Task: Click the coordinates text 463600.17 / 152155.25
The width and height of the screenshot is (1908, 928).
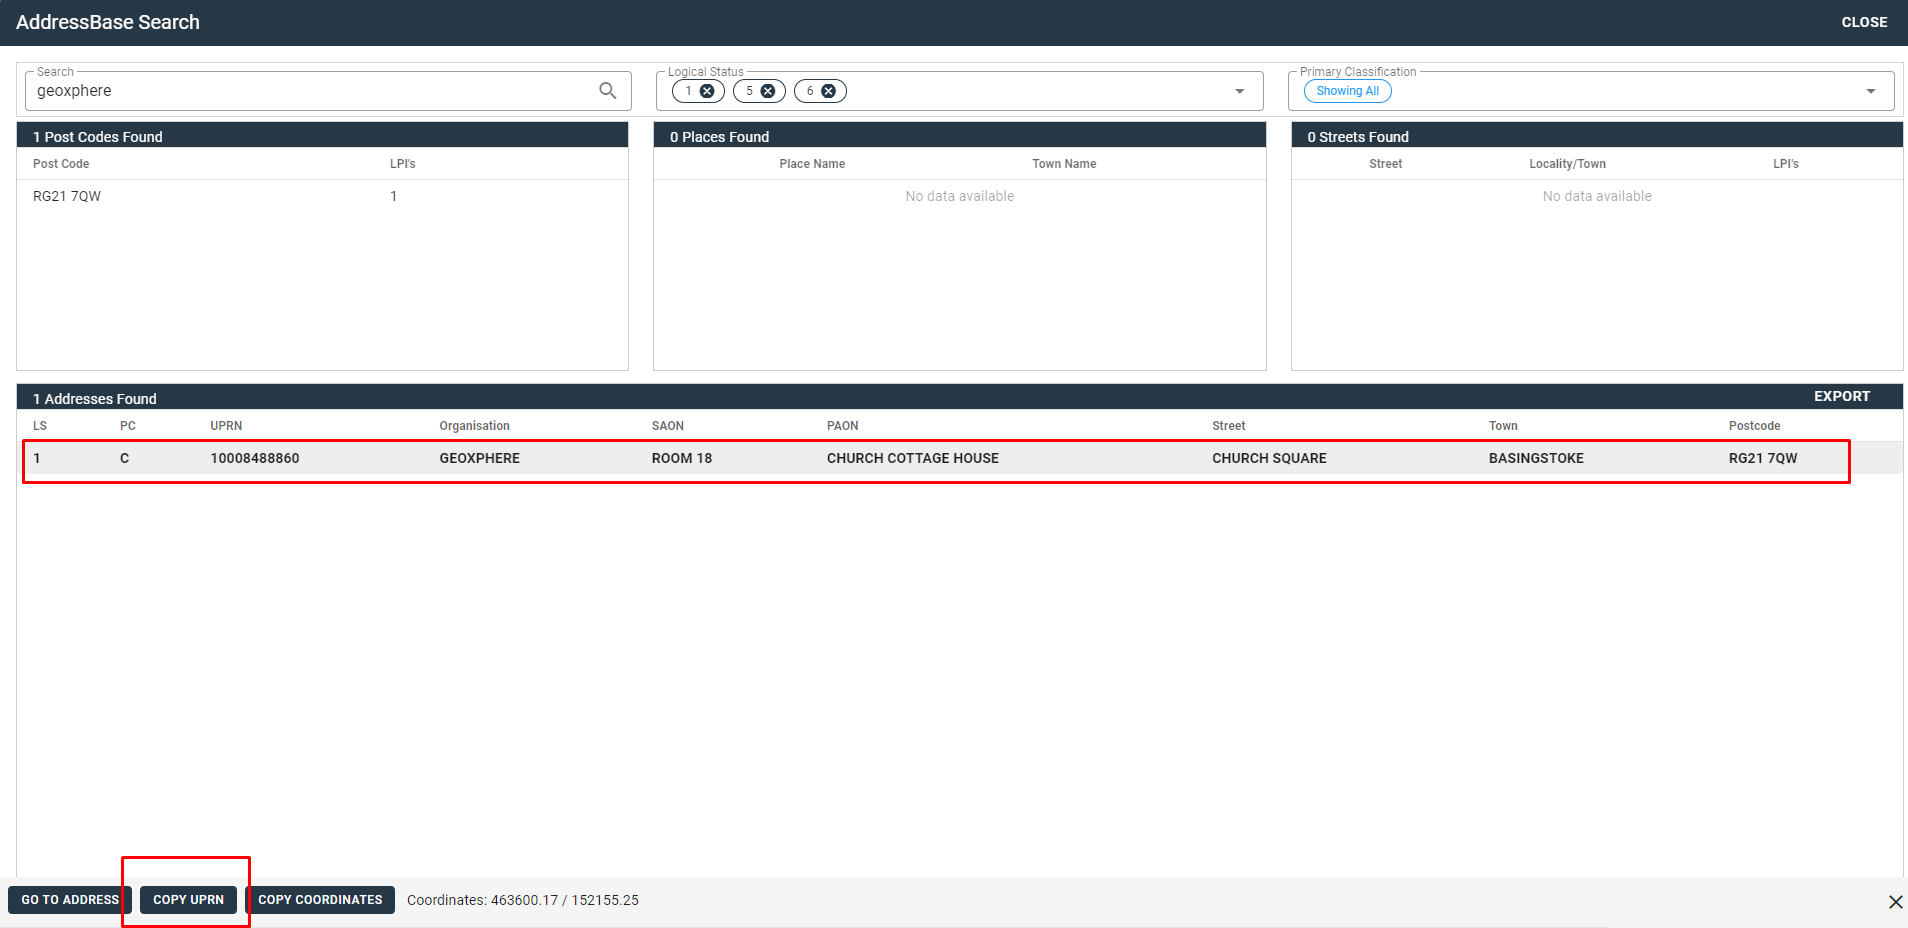Action: click(x=564, y=900)
